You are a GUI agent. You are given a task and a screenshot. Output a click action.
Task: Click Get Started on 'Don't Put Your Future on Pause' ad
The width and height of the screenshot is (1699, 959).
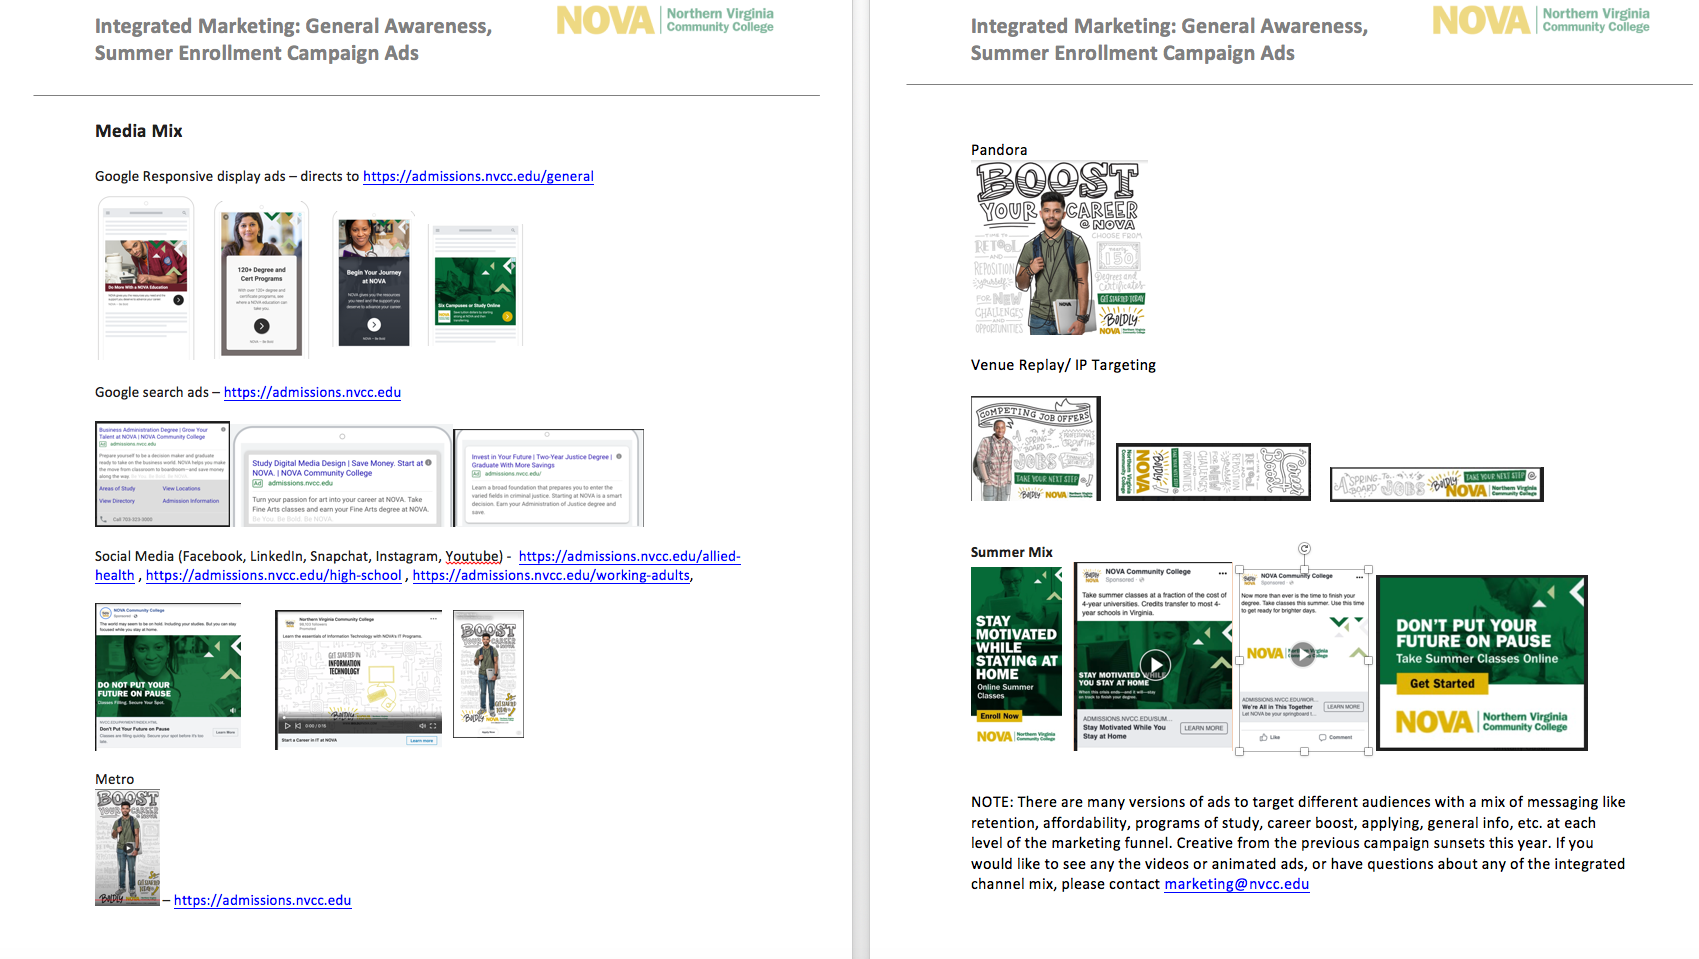click(1442, 684)
